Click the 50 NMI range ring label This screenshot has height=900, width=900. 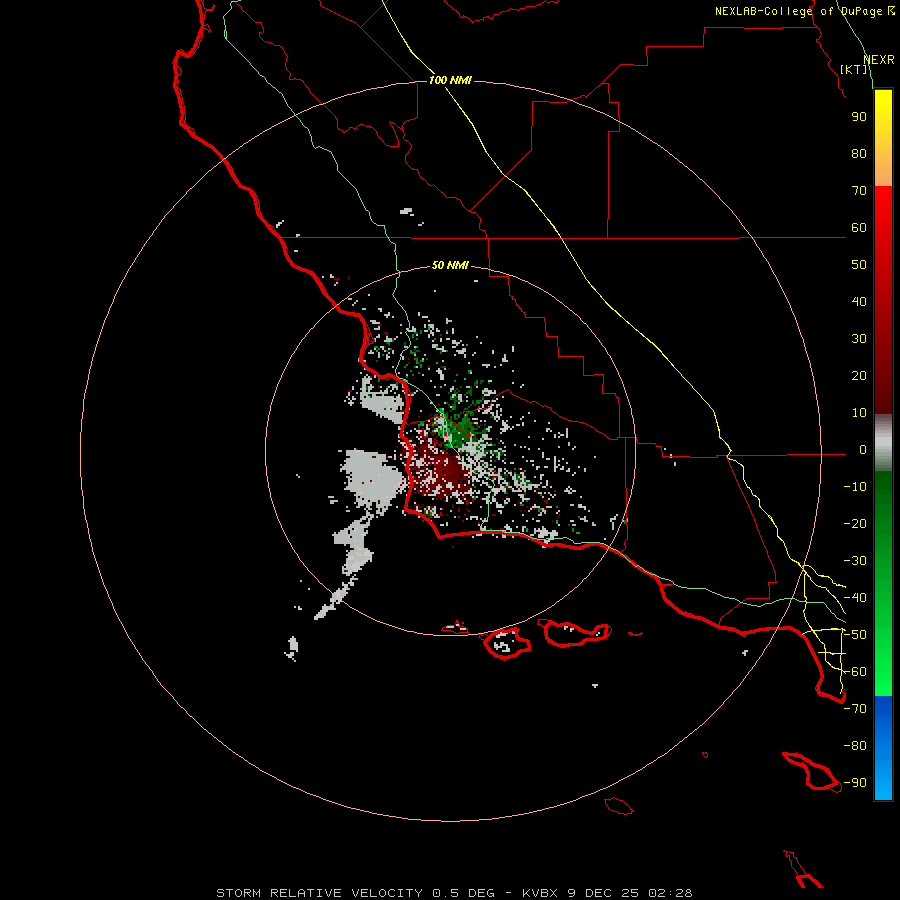(451, 265)
